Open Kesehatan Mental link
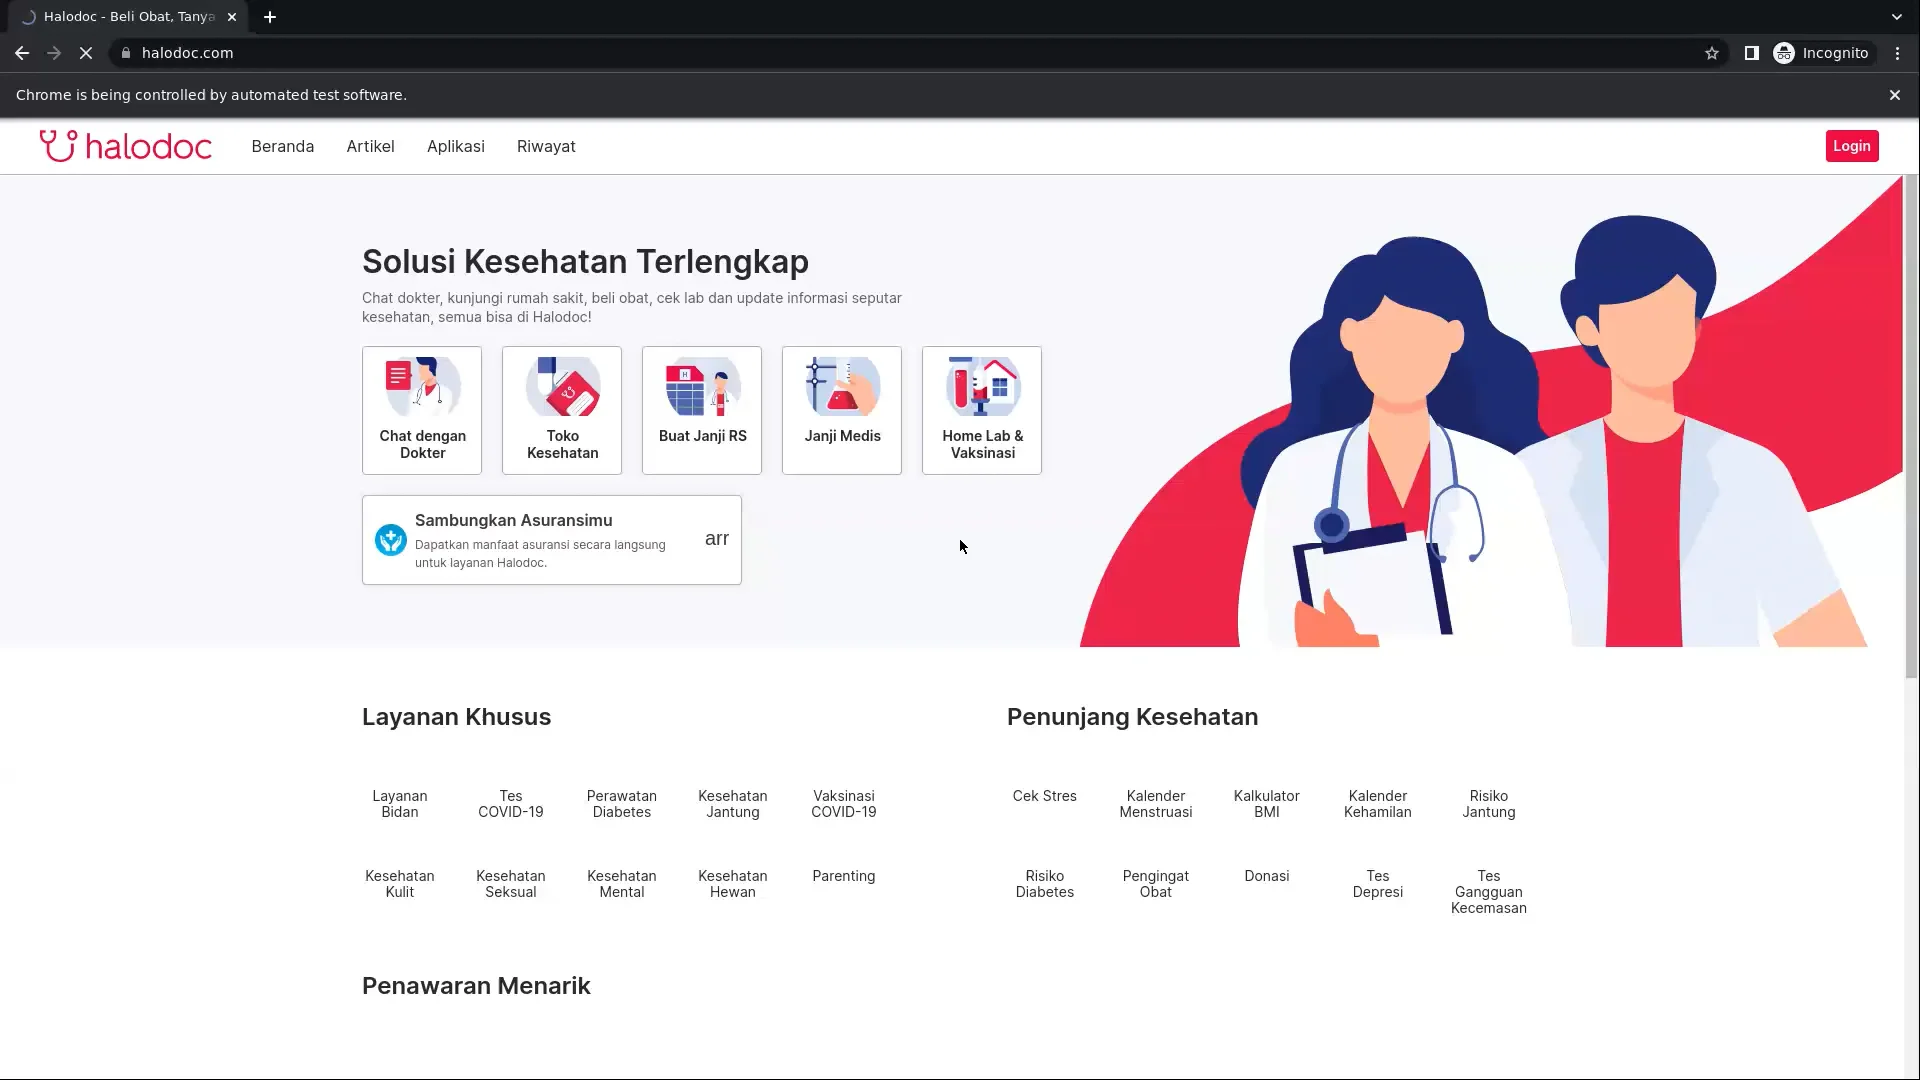This screenshot has width=1920, height=1080. click(x=622, y=884)
